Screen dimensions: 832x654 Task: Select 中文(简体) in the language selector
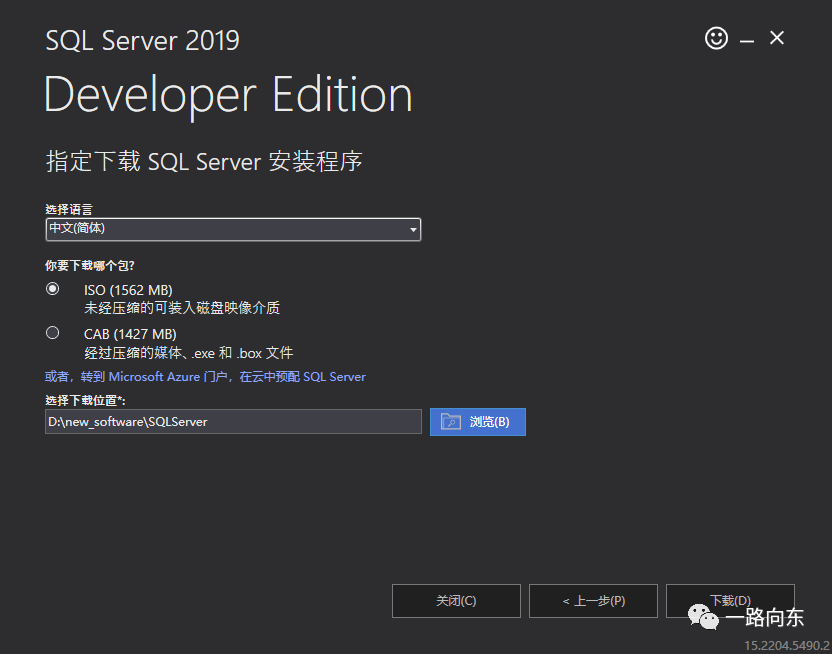click(200, 229)
